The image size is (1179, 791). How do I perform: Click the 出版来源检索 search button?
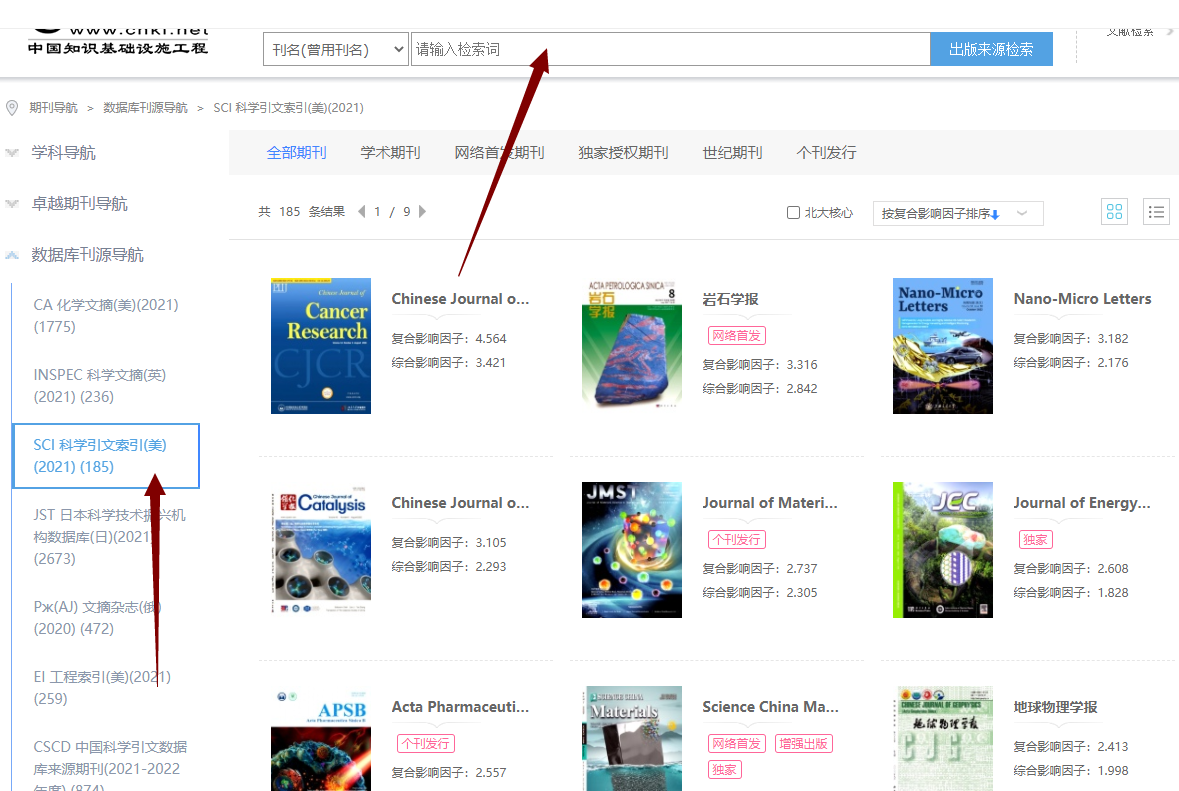pos(991,50)
